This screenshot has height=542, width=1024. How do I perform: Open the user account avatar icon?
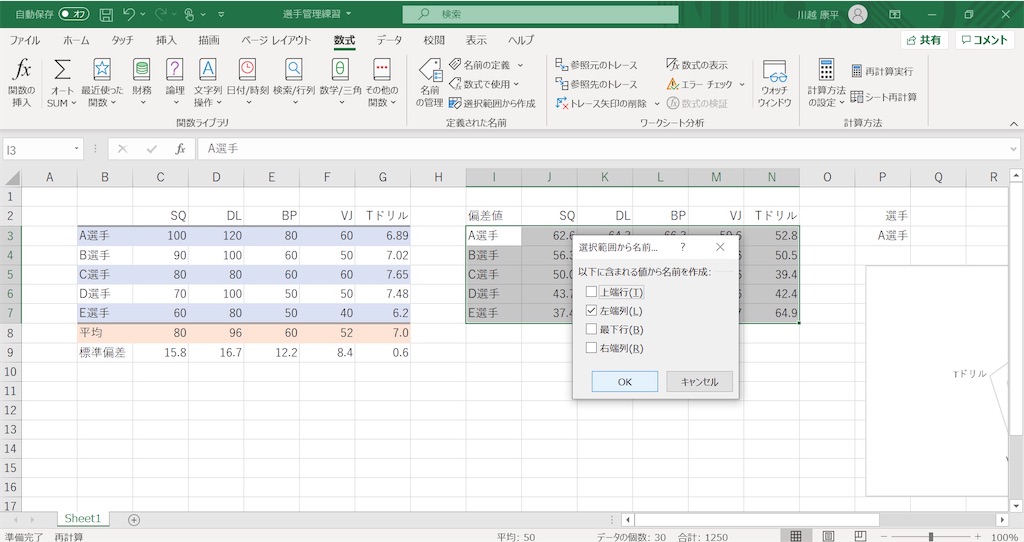tap(857, 14)
